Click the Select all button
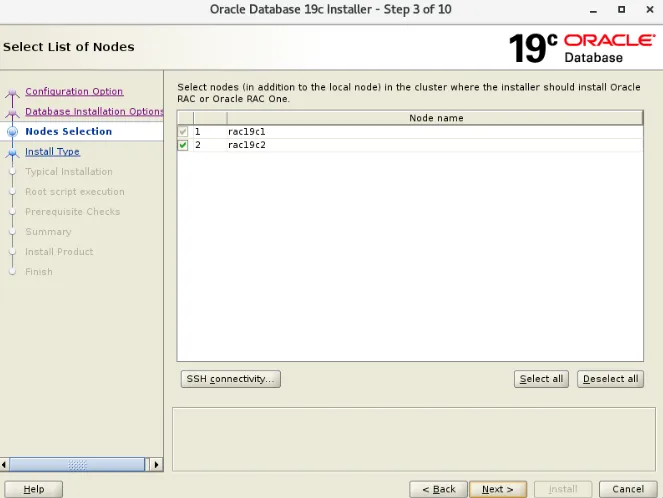This screenshot has height=498, width=663. point(541,379)
